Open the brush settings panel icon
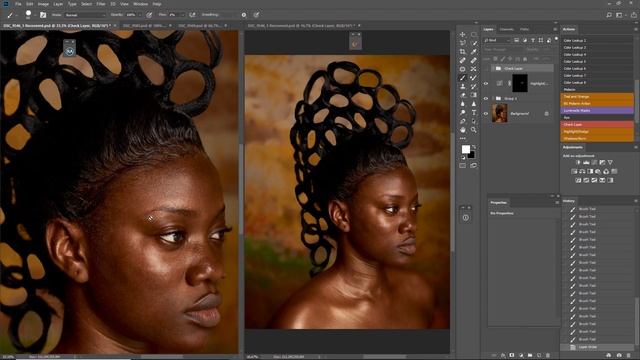640x360 pixels. pos(43,15)
